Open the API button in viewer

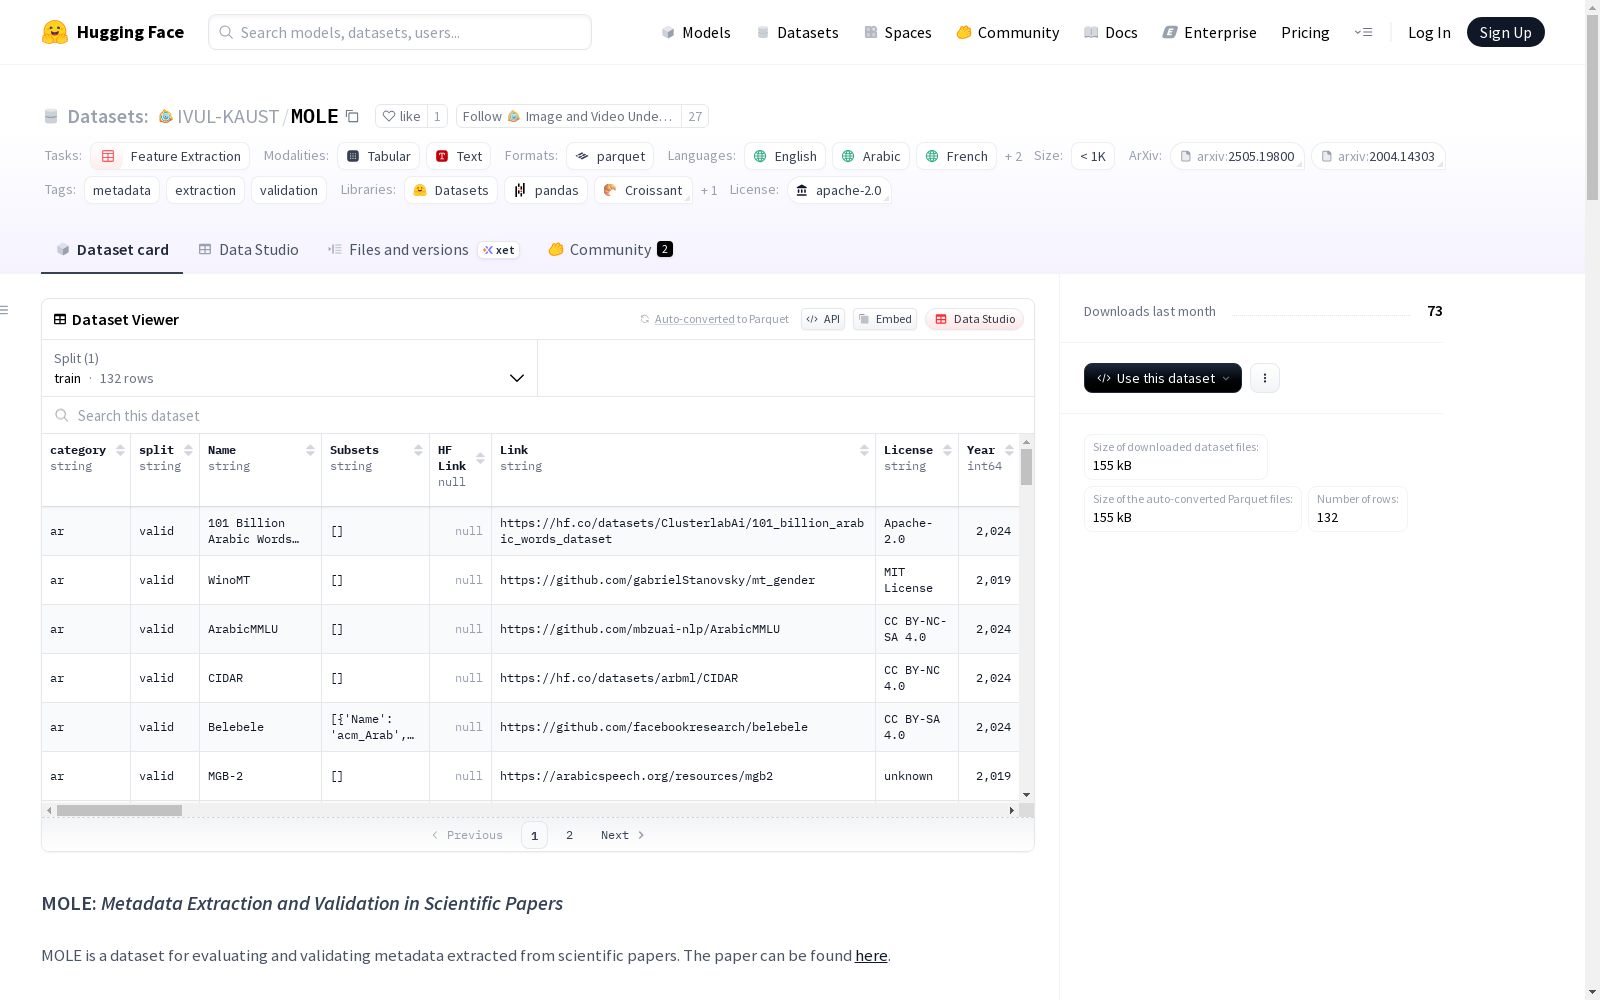pyautogui.click(x=823, y=319)
